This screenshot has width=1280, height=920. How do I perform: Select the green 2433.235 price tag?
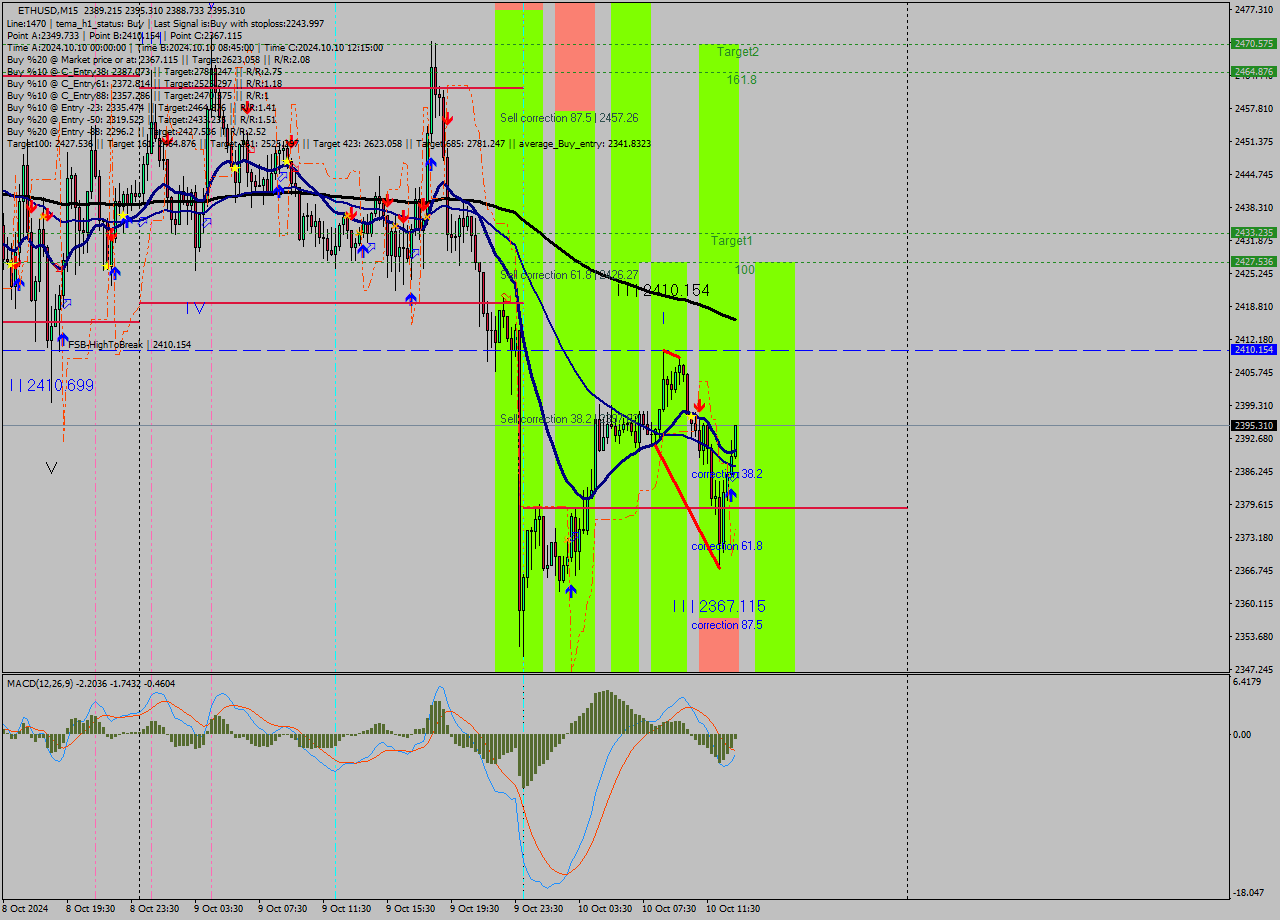coord(1254,232)
